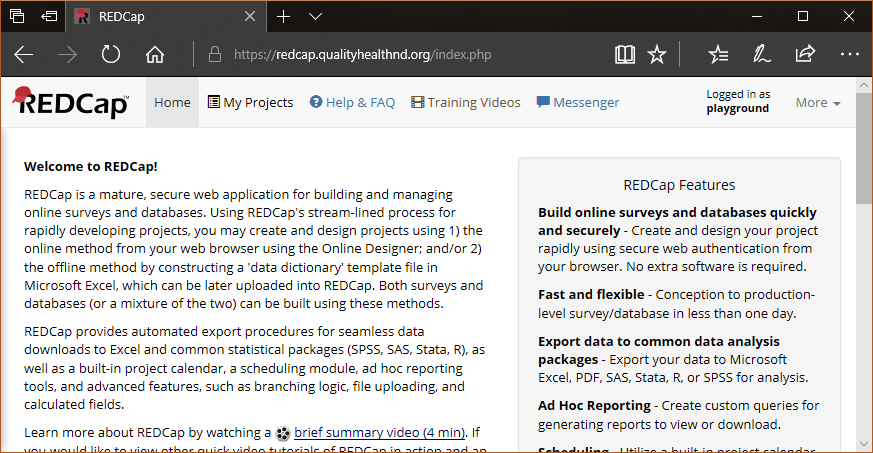Open a new browser tab

[x=283, y=17]
